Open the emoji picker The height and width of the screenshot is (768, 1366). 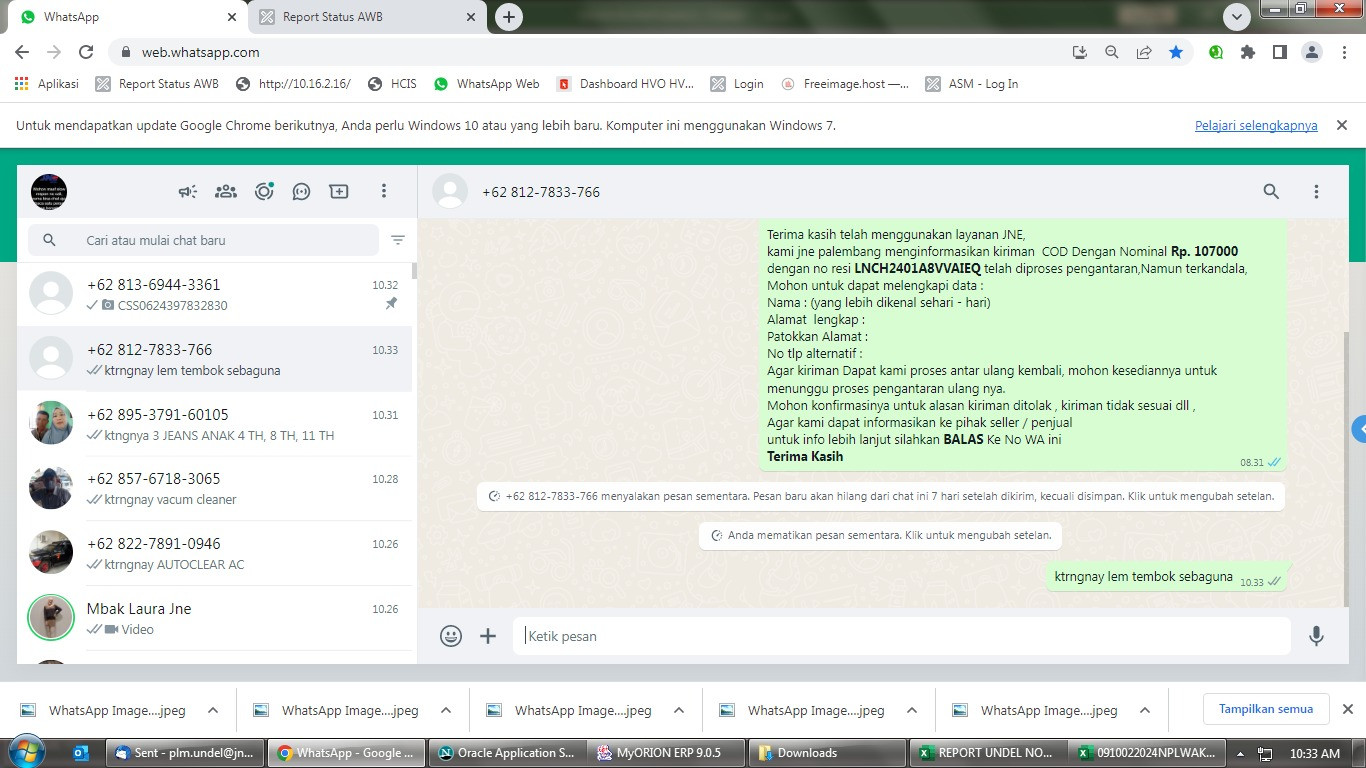[x=451, y=636]
